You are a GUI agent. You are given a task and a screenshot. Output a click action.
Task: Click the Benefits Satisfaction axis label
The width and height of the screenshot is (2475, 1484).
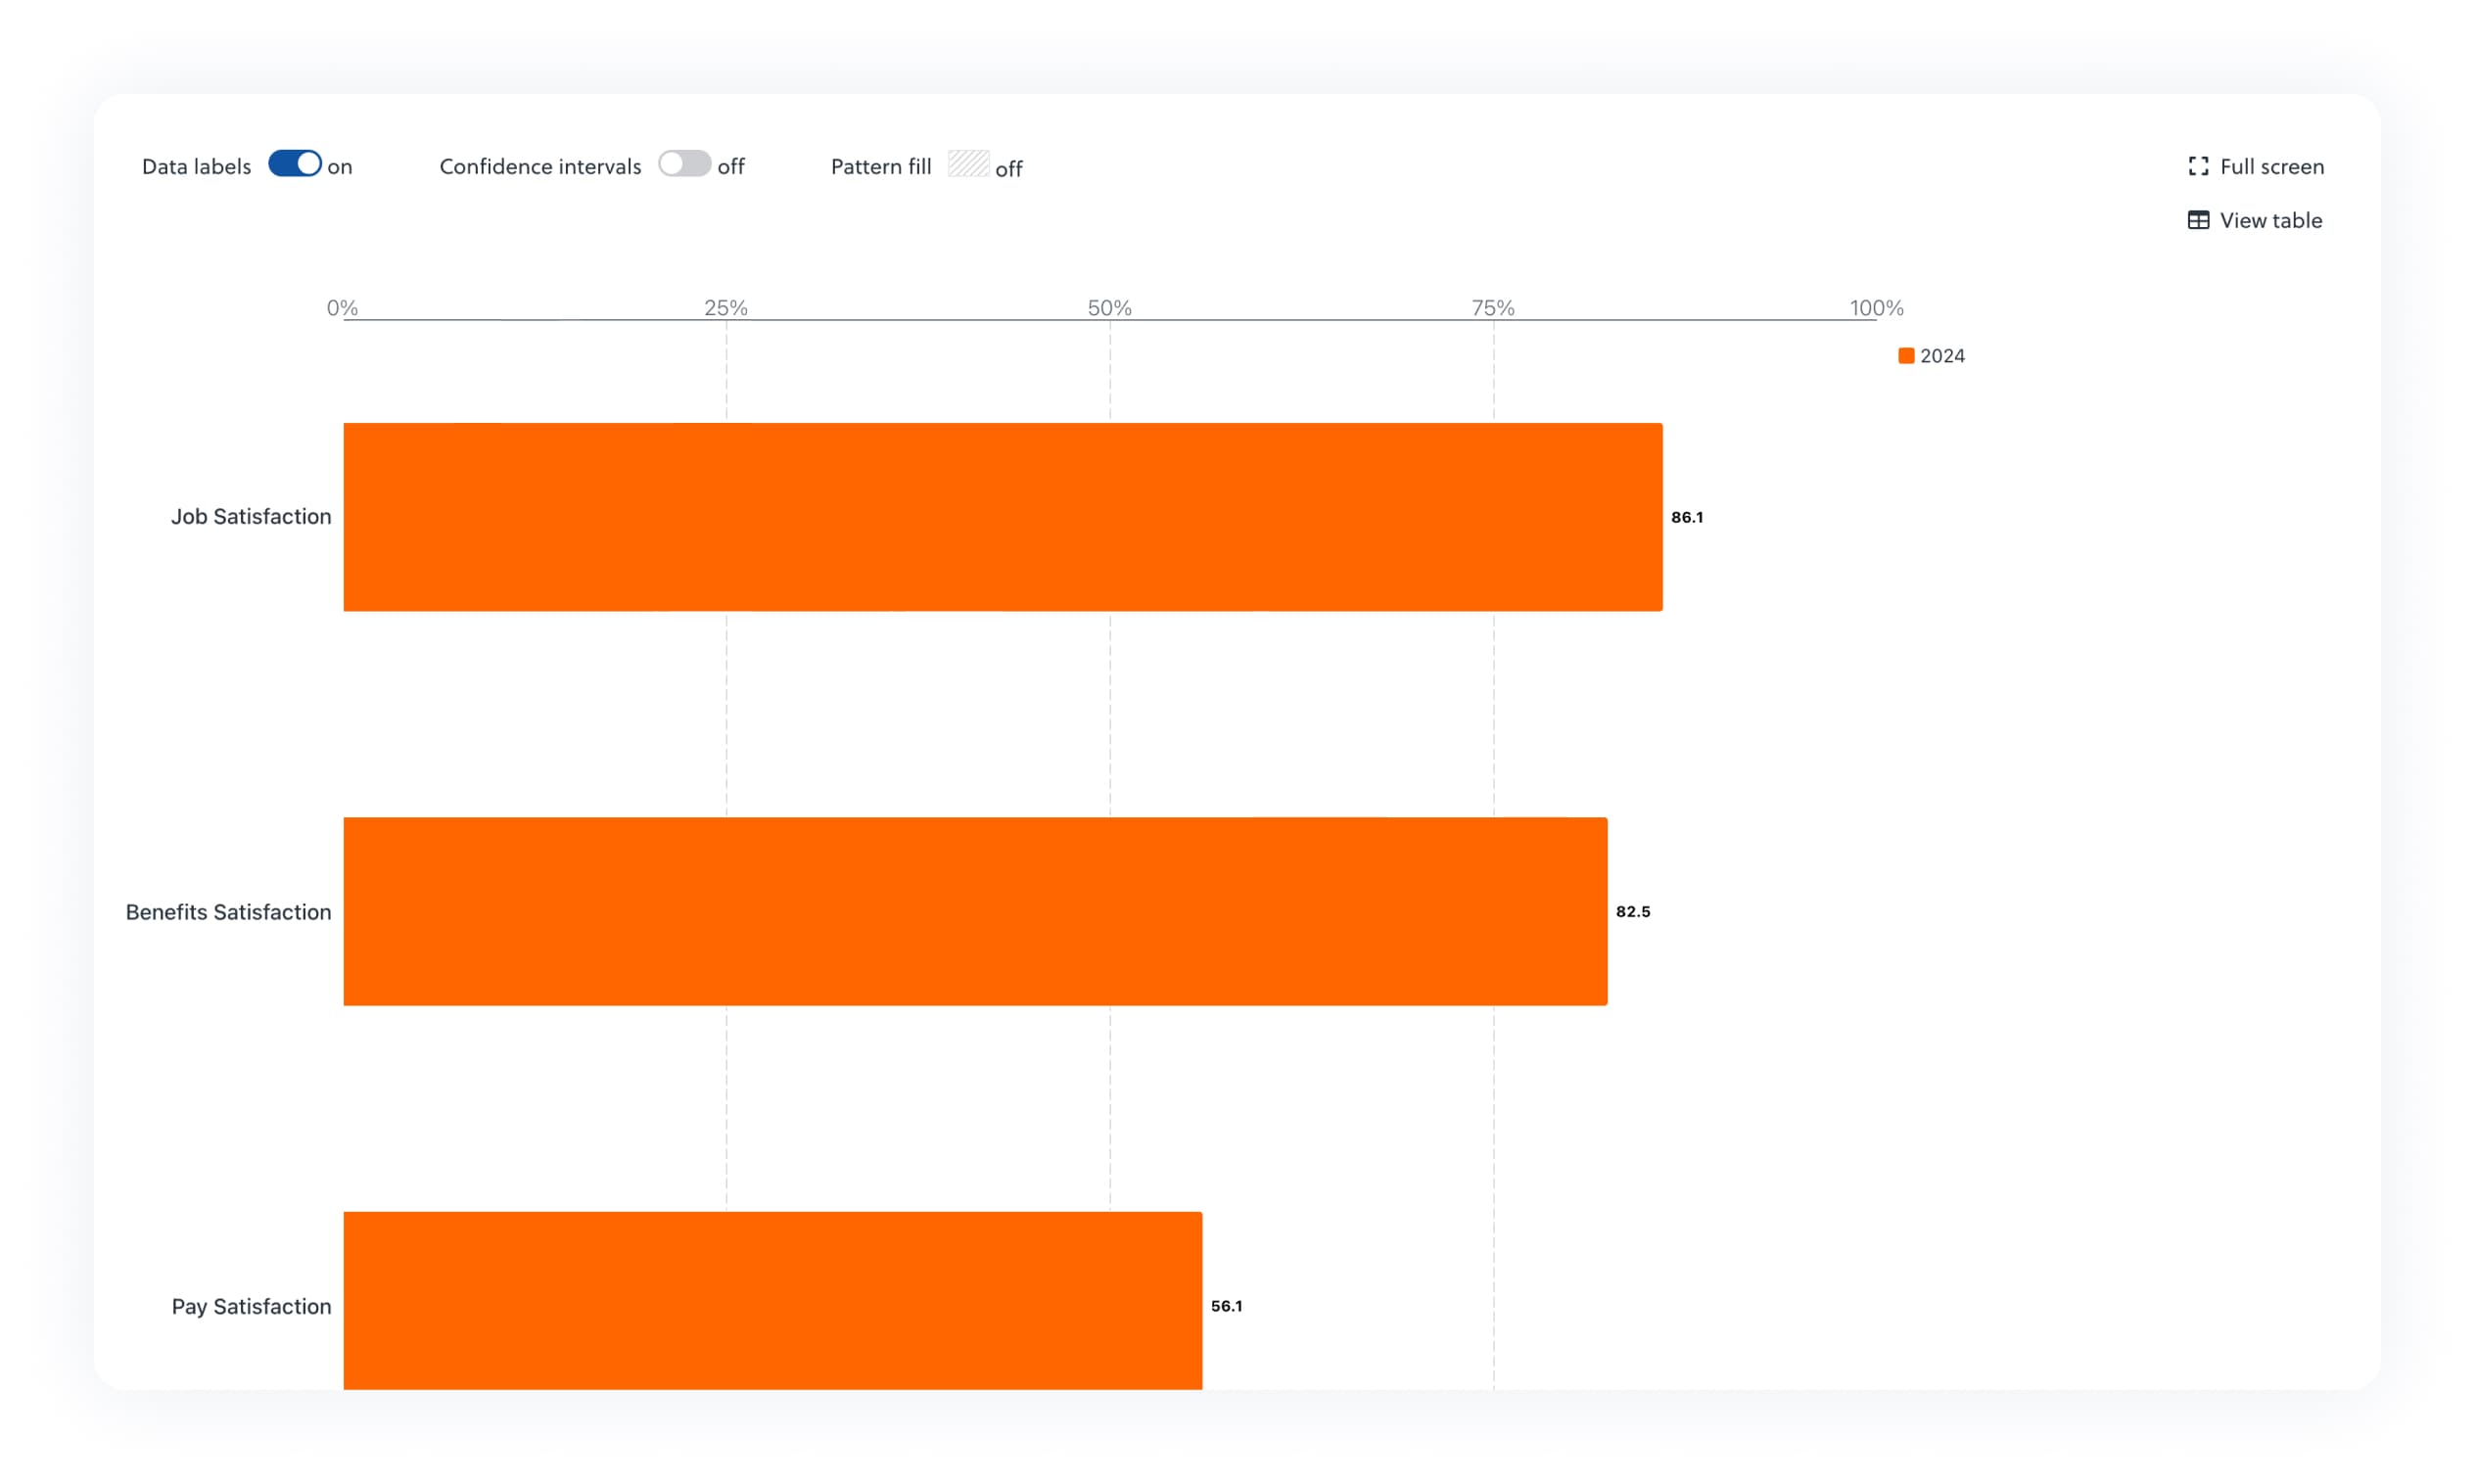pos(228,912)
